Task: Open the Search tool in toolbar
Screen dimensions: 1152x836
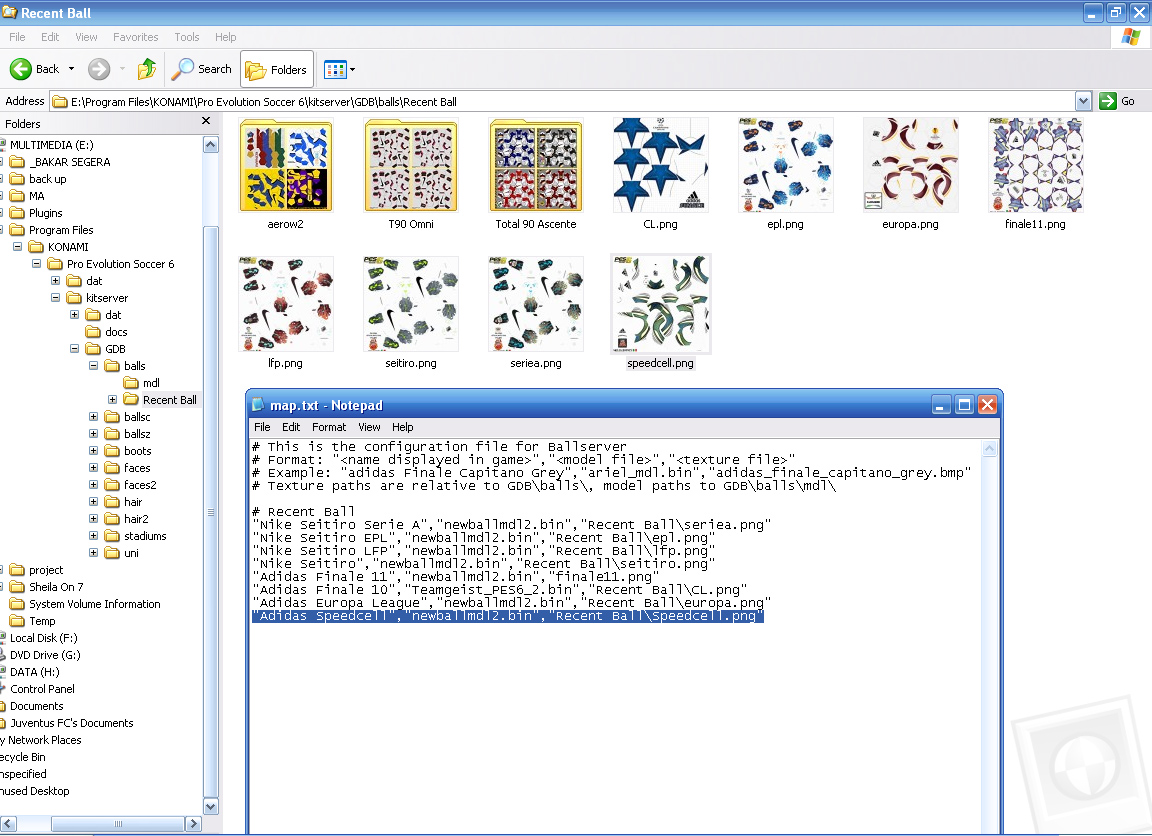Action: tap(201, 69)
